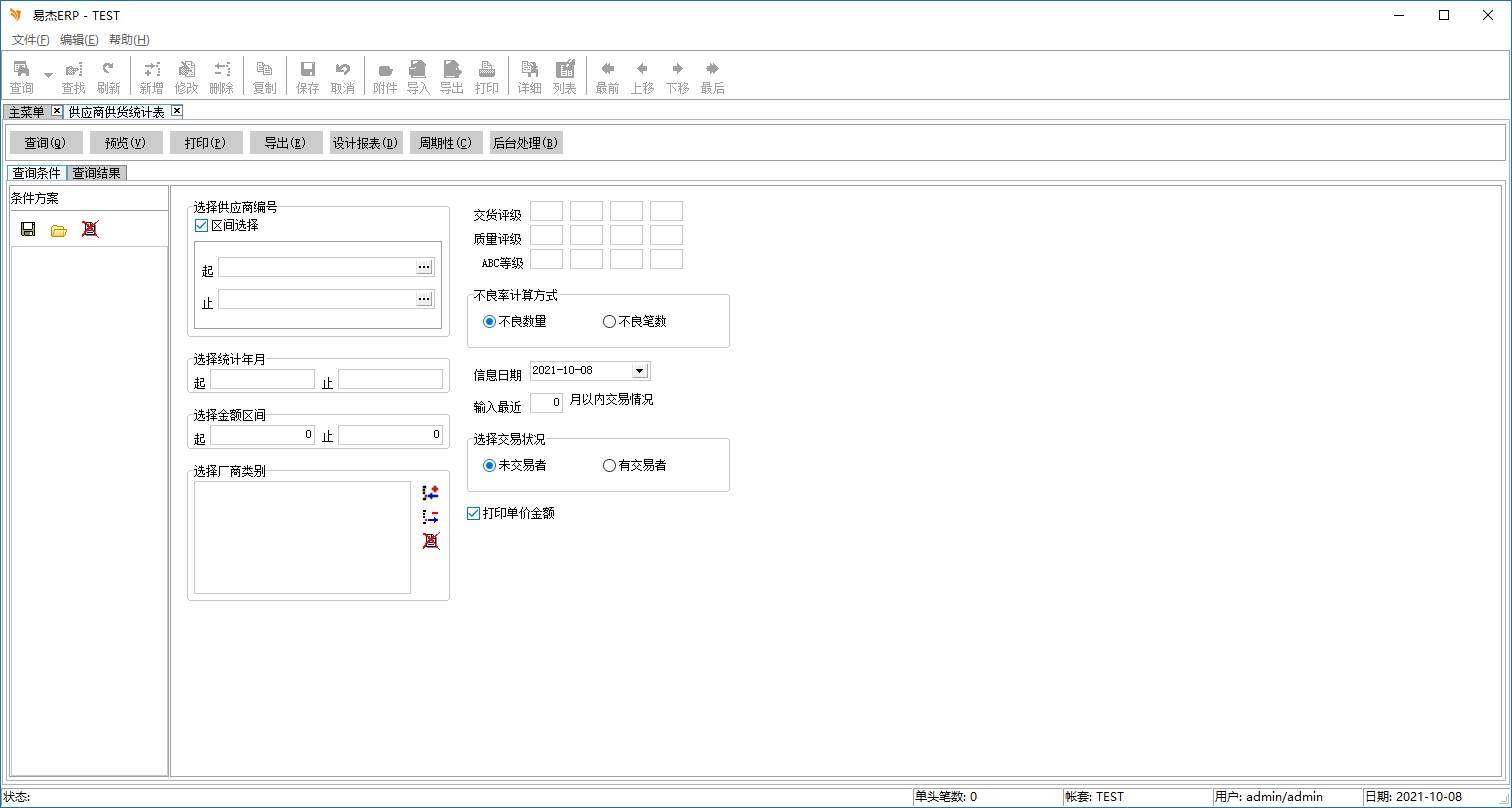Click remove vendor category icon
This screenshot has width=1512, height=808.
tap(430, 517)
